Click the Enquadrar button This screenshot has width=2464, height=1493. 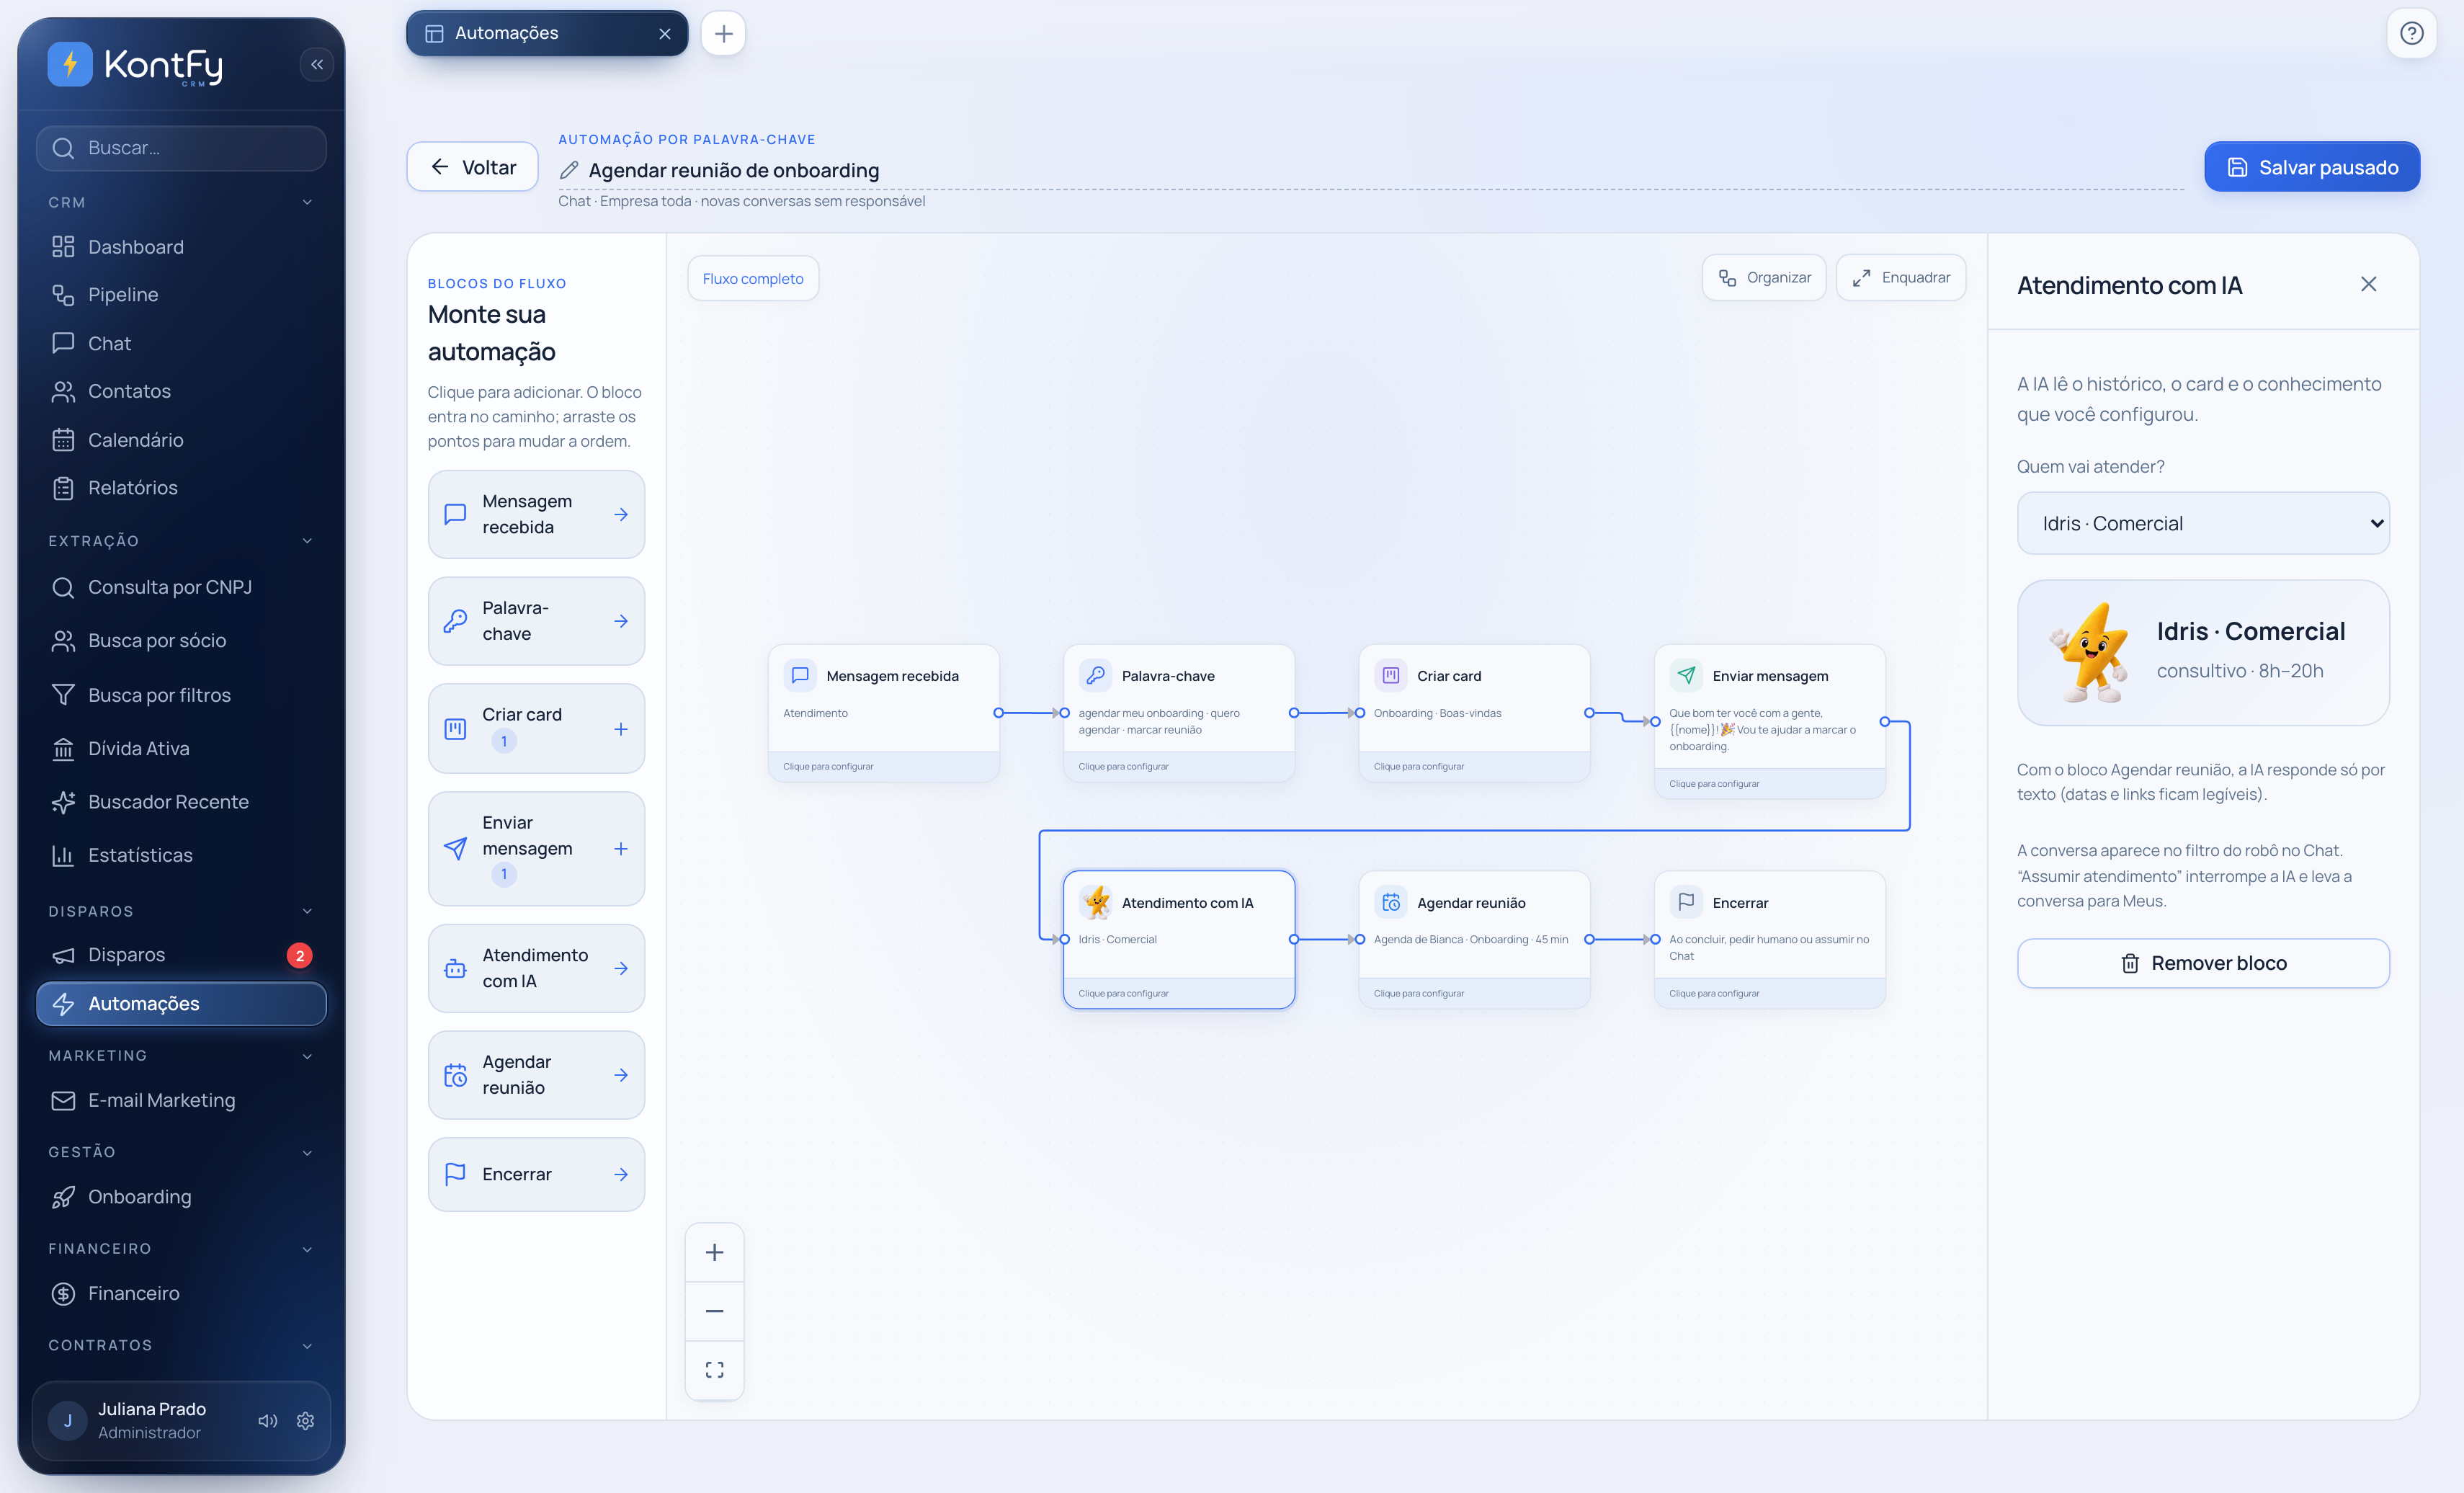(1901, 278)
